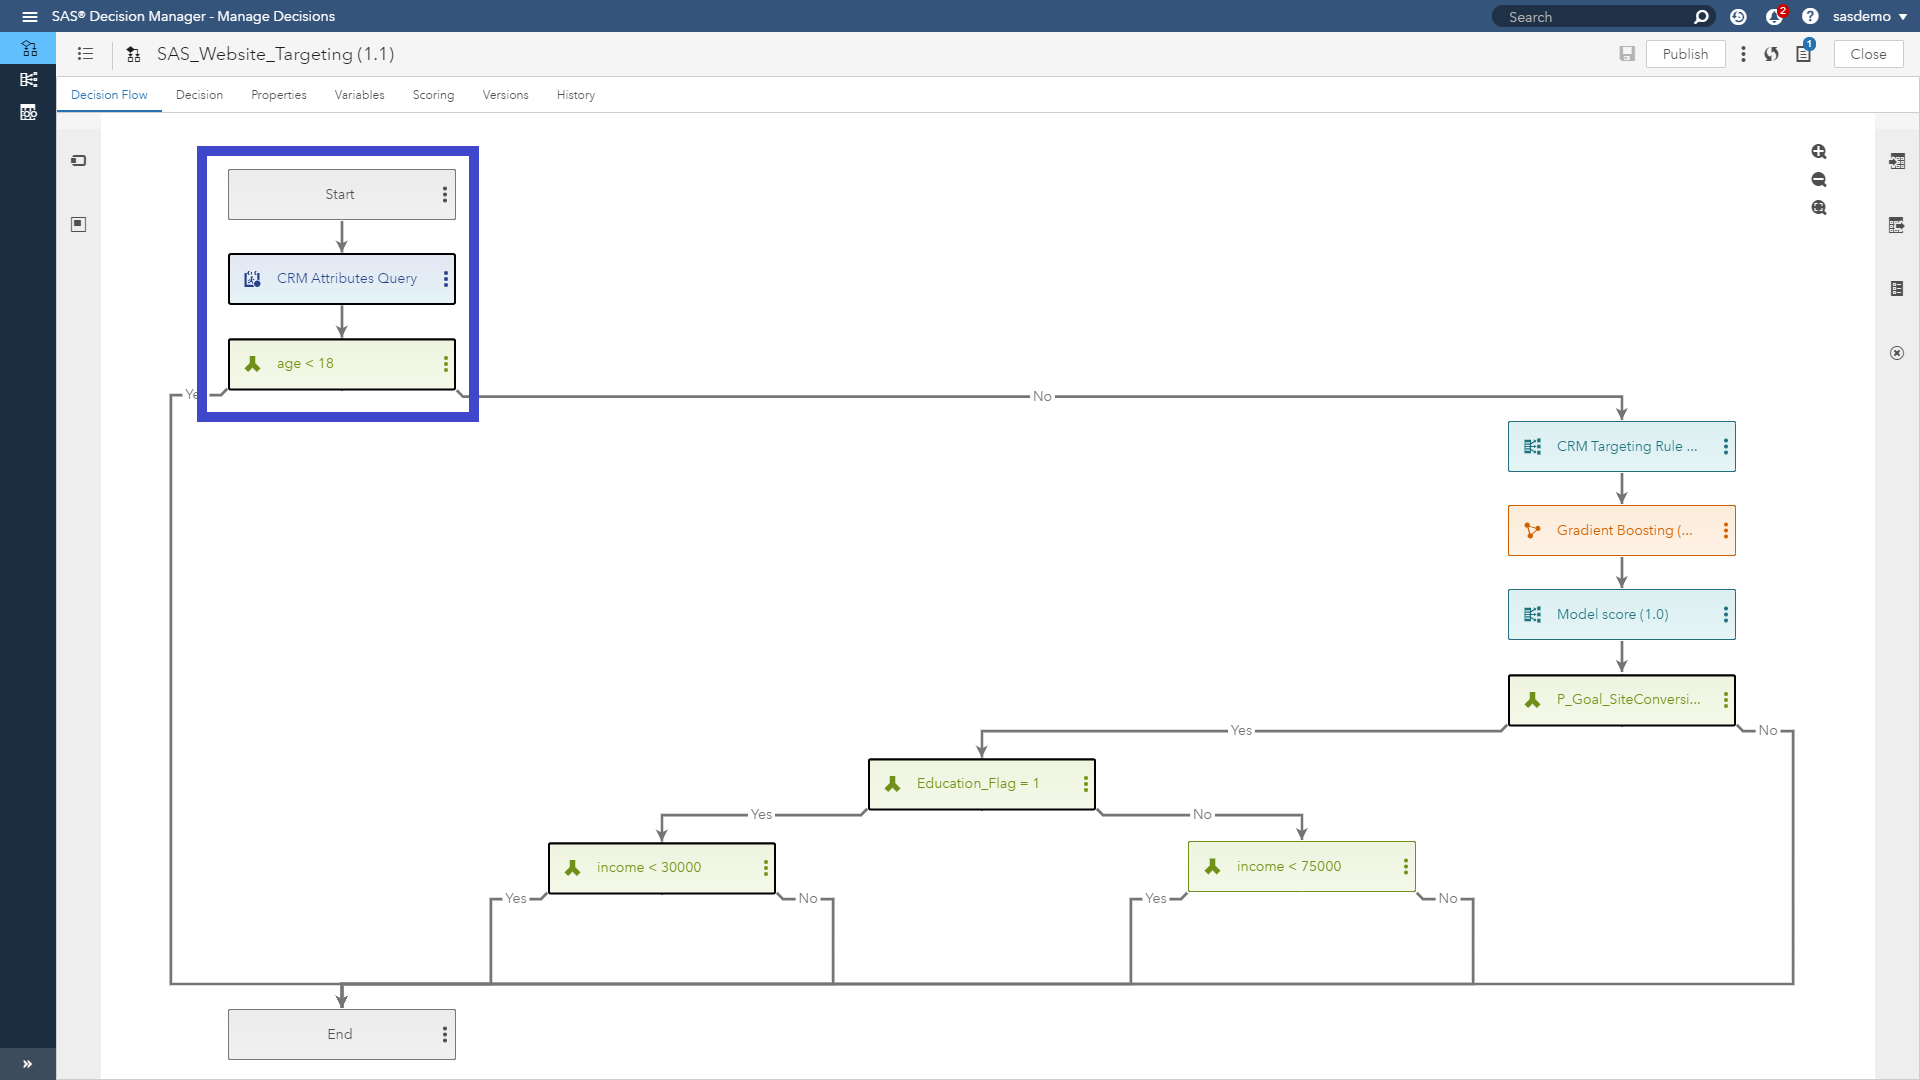Click the save icon in toolbar
Screen dimensions: 1920x1080
tap(1625, 54)
